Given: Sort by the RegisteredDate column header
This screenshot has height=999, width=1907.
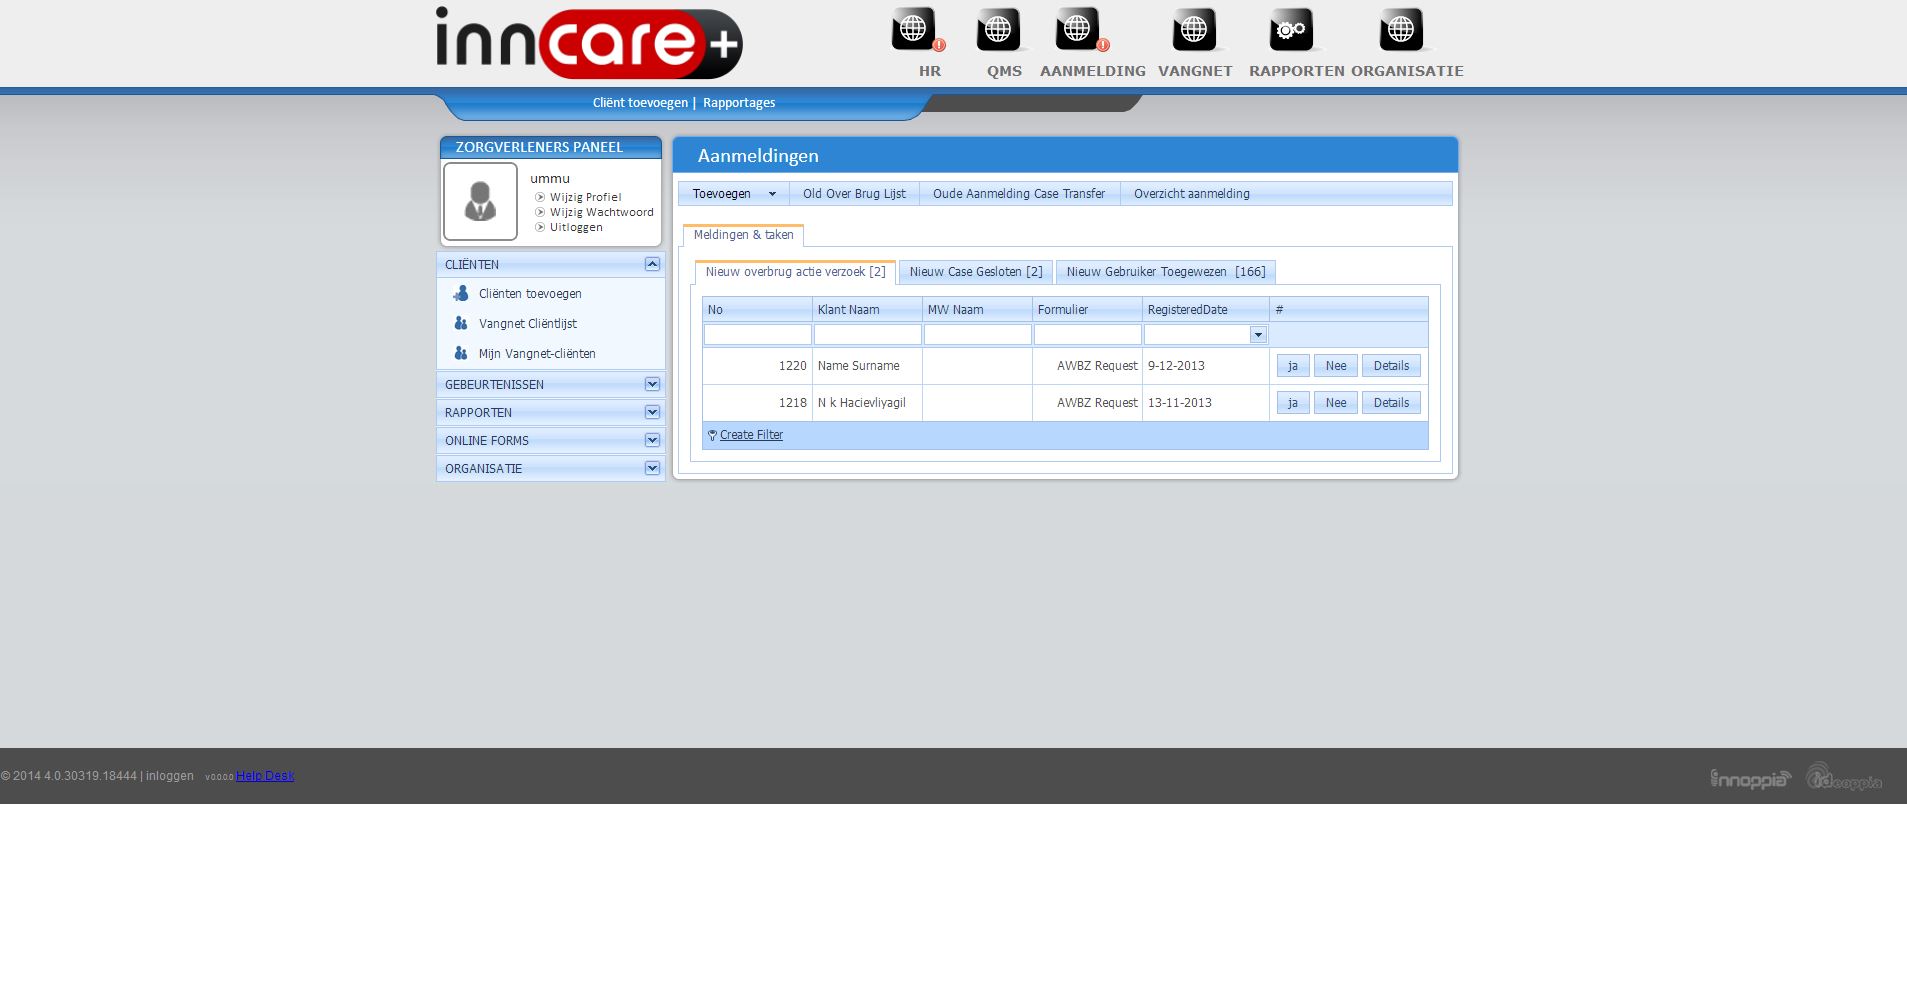Looking at the screenshot, I should tap(1205, 310).
